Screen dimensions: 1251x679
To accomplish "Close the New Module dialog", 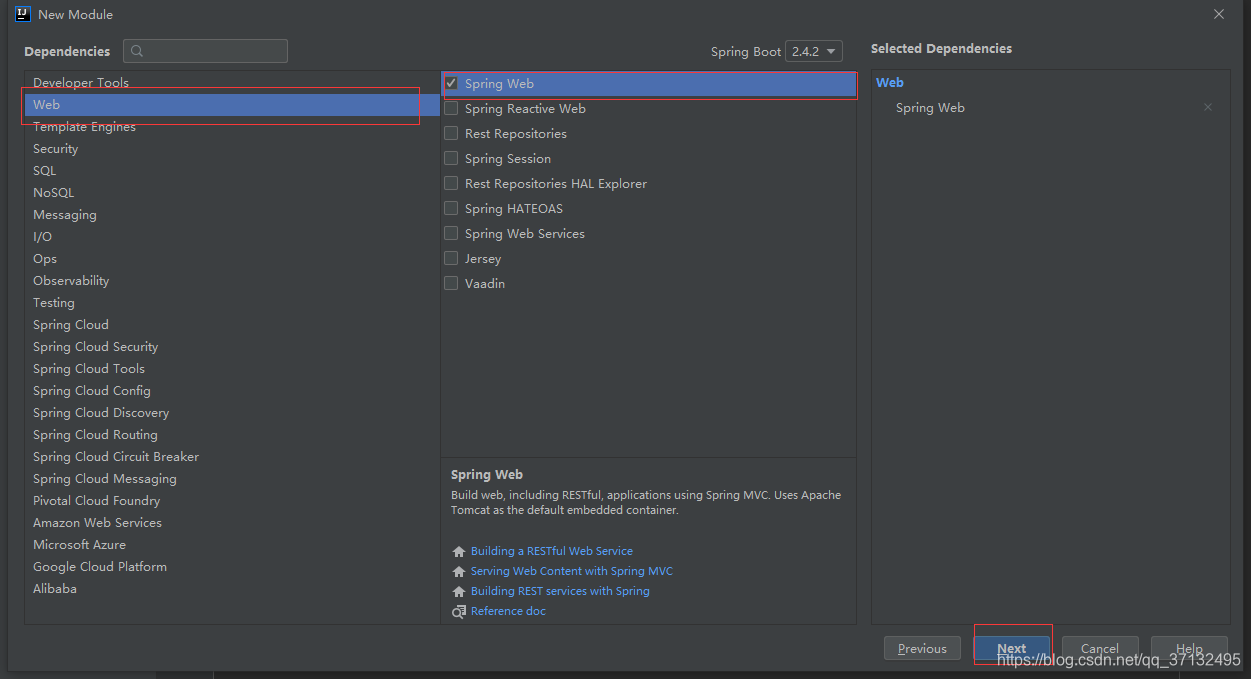I will pos(1219,14).
